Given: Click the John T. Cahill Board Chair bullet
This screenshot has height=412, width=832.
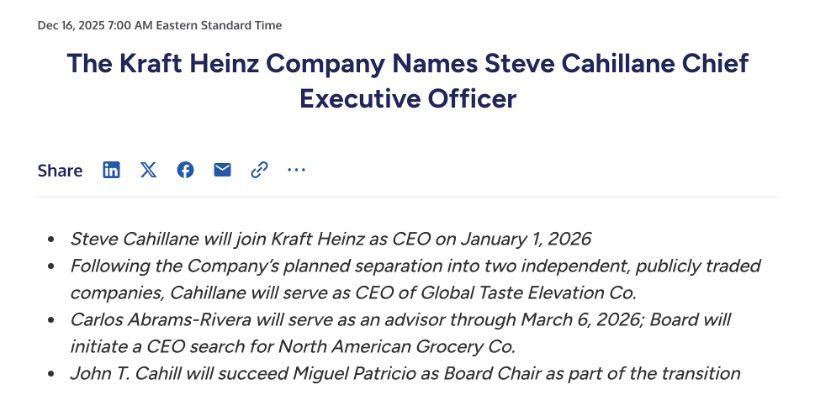Looking at the screenshot, I should [405, 373].
